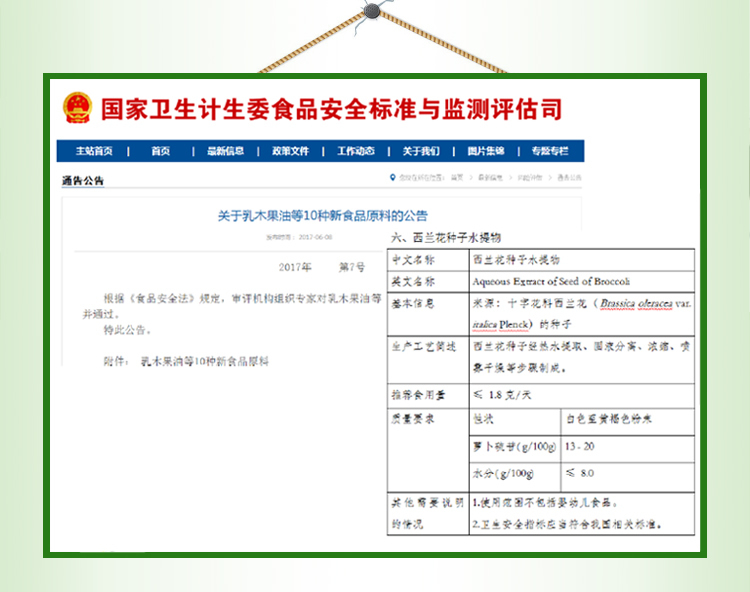The height and width of the screenshot is (592, 750).
Task: Click heading 六、西兰花种子水提物
Action: click(446, 238)
